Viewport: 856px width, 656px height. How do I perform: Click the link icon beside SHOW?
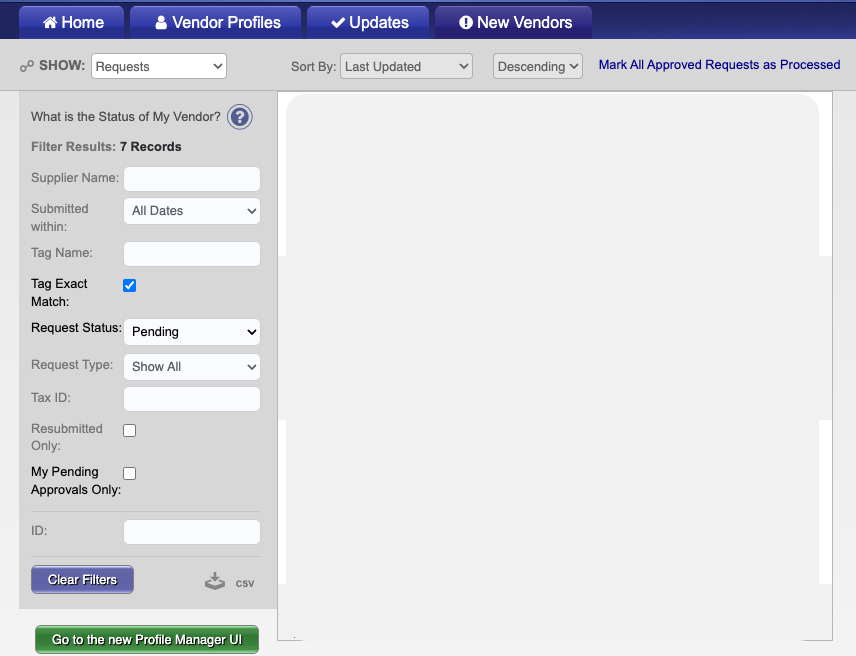point(27,67)
